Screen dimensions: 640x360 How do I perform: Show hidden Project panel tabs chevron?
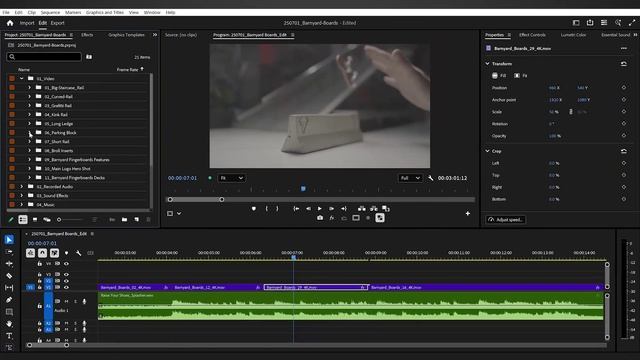pyautogui.click(x=155, y=35)
